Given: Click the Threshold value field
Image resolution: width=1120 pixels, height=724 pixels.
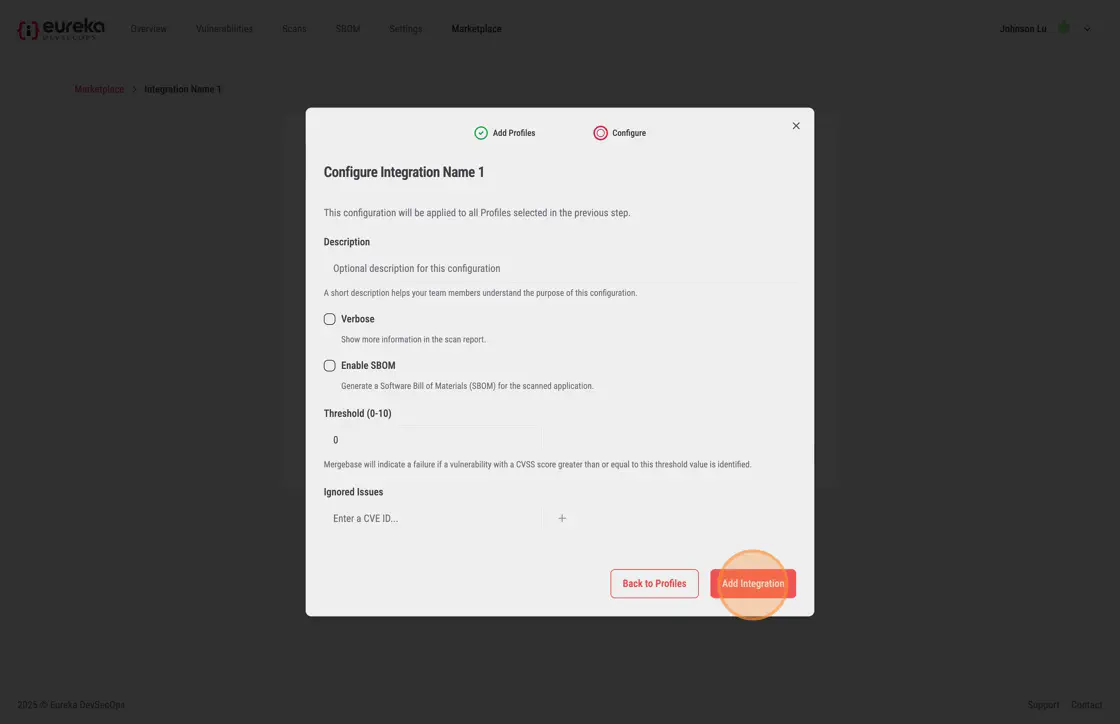Looking at the screenshot, I should pyautogui.click(x=433, y=440).
